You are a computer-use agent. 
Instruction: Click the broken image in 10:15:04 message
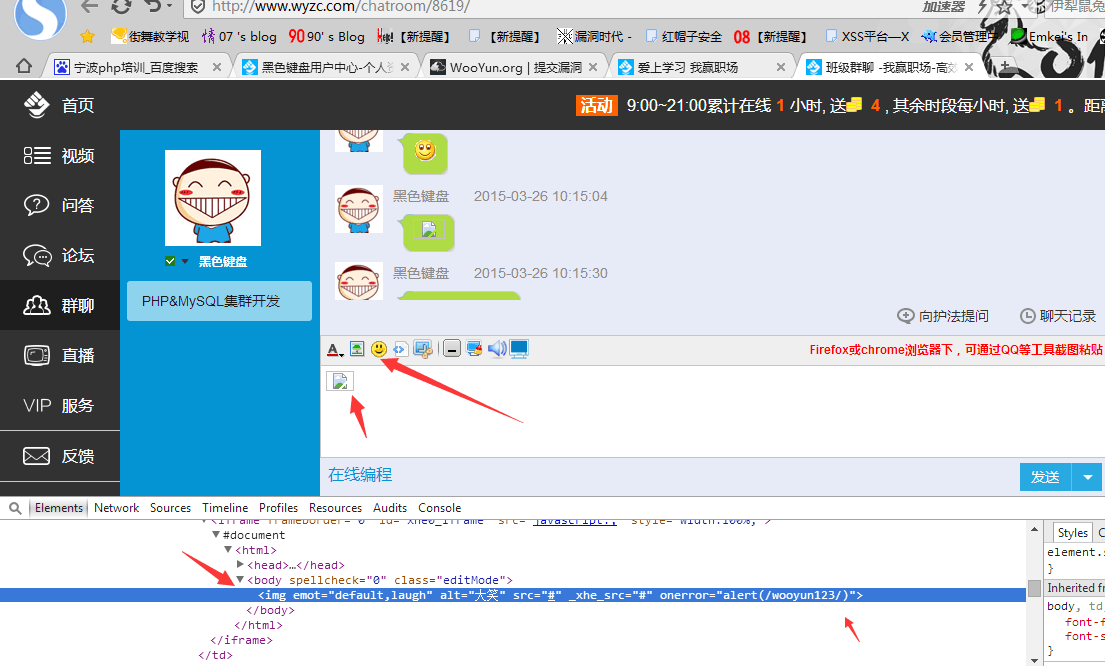[x=428, y=229]
